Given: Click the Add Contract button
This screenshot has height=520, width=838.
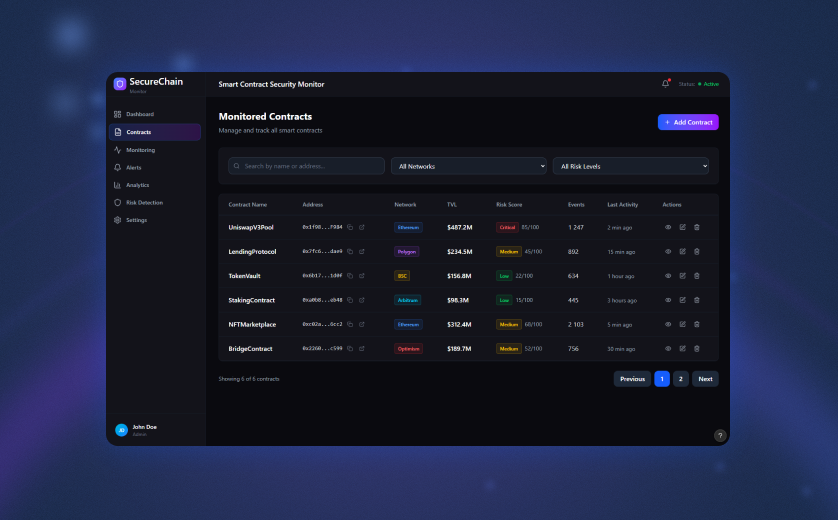Looking at the screenshot, I should point(688,122).
